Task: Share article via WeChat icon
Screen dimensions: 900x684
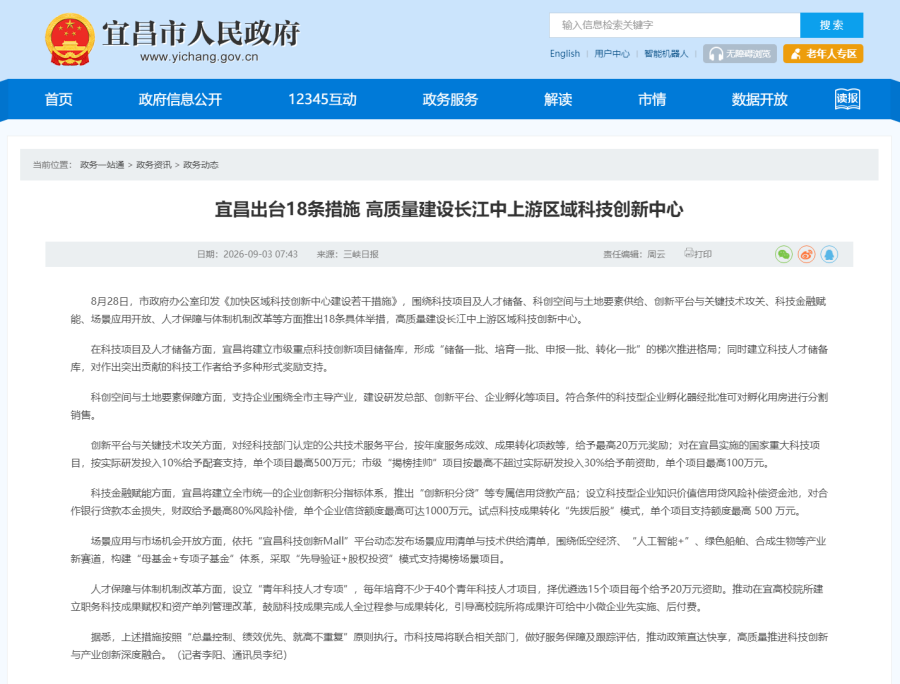Action: point(783,254)
